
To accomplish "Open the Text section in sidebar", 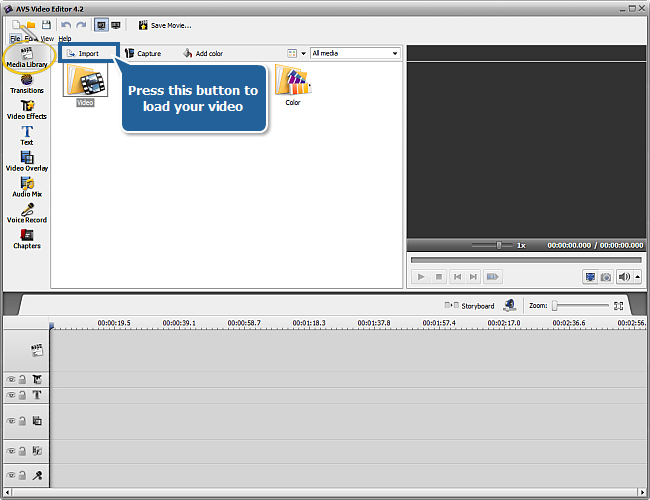I will (x=27, y=136).
